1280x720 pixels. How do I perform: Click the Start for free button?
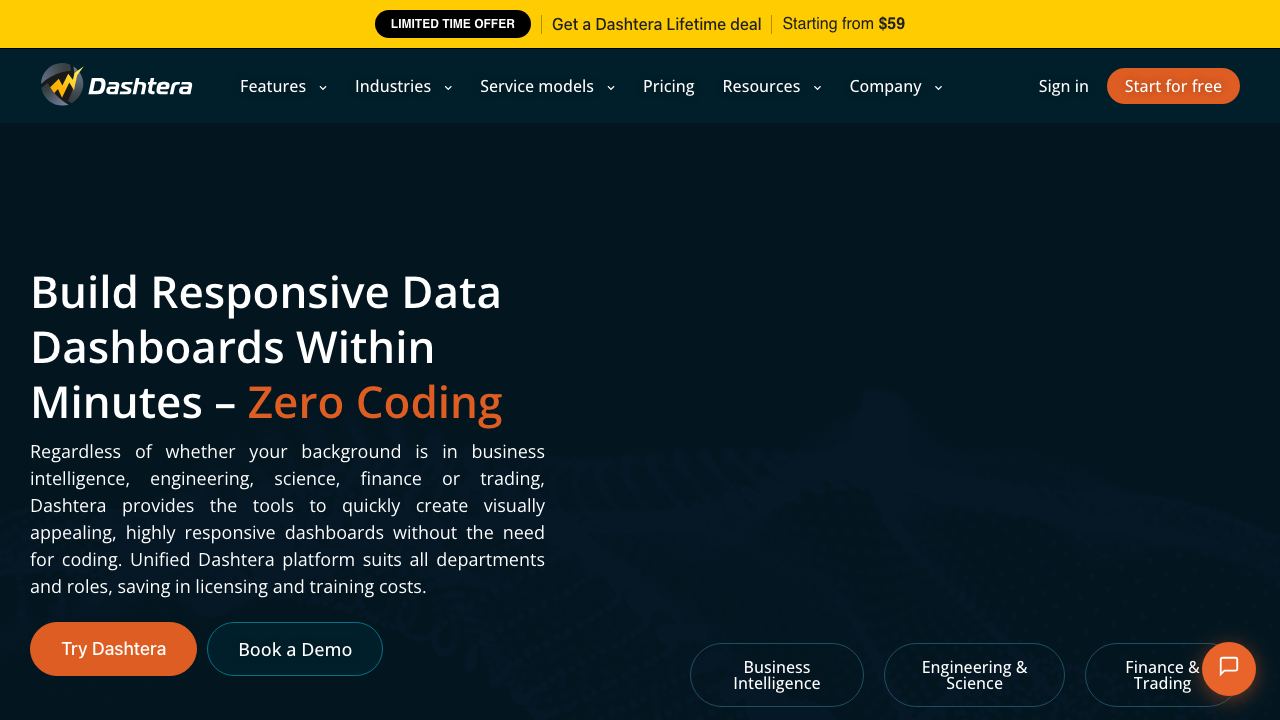pyautogui.click(x=1173, y=86)
